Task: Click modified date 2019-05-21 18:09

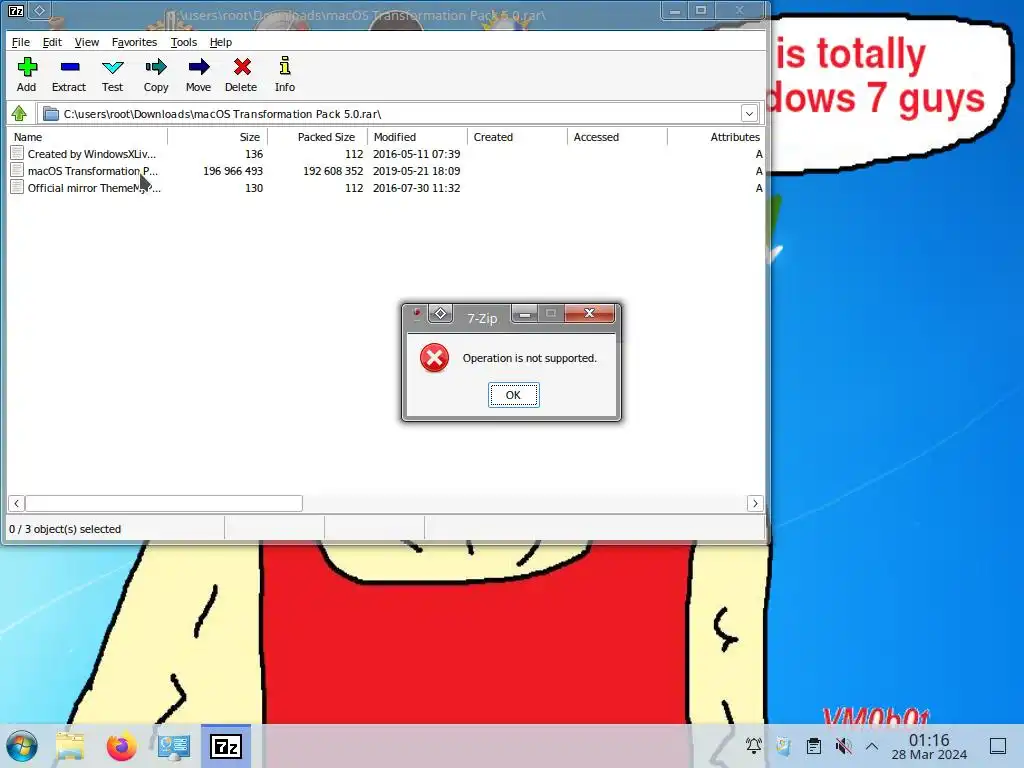Action: (417, 171)
